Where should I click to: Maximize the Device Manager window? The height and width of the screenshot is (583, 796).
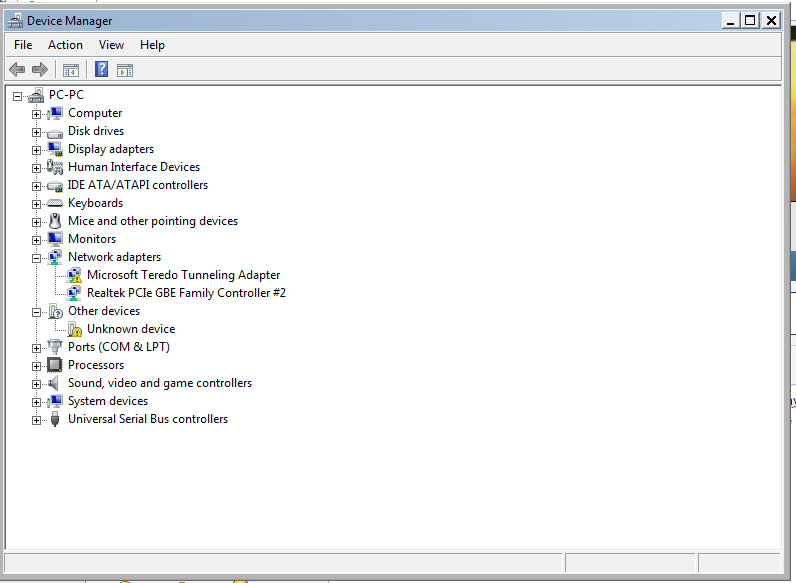[750, 20]
